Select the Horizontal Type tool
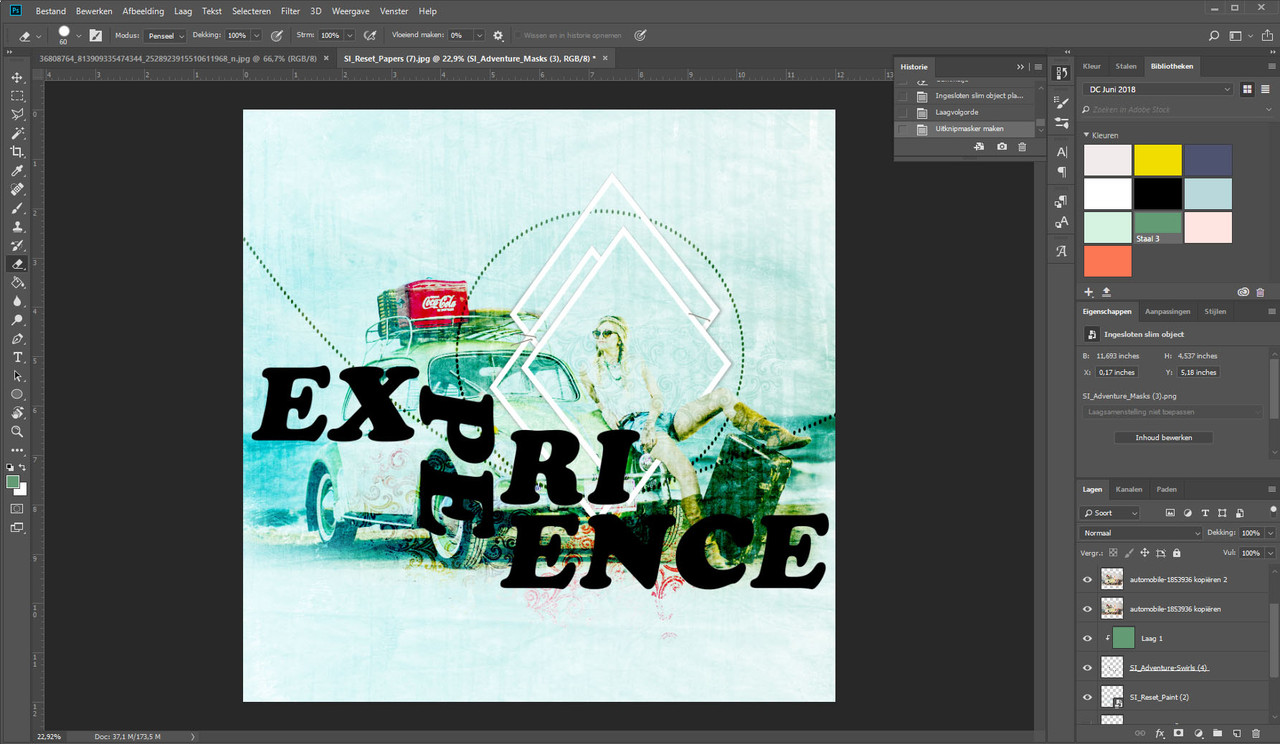 click(17, 358)
